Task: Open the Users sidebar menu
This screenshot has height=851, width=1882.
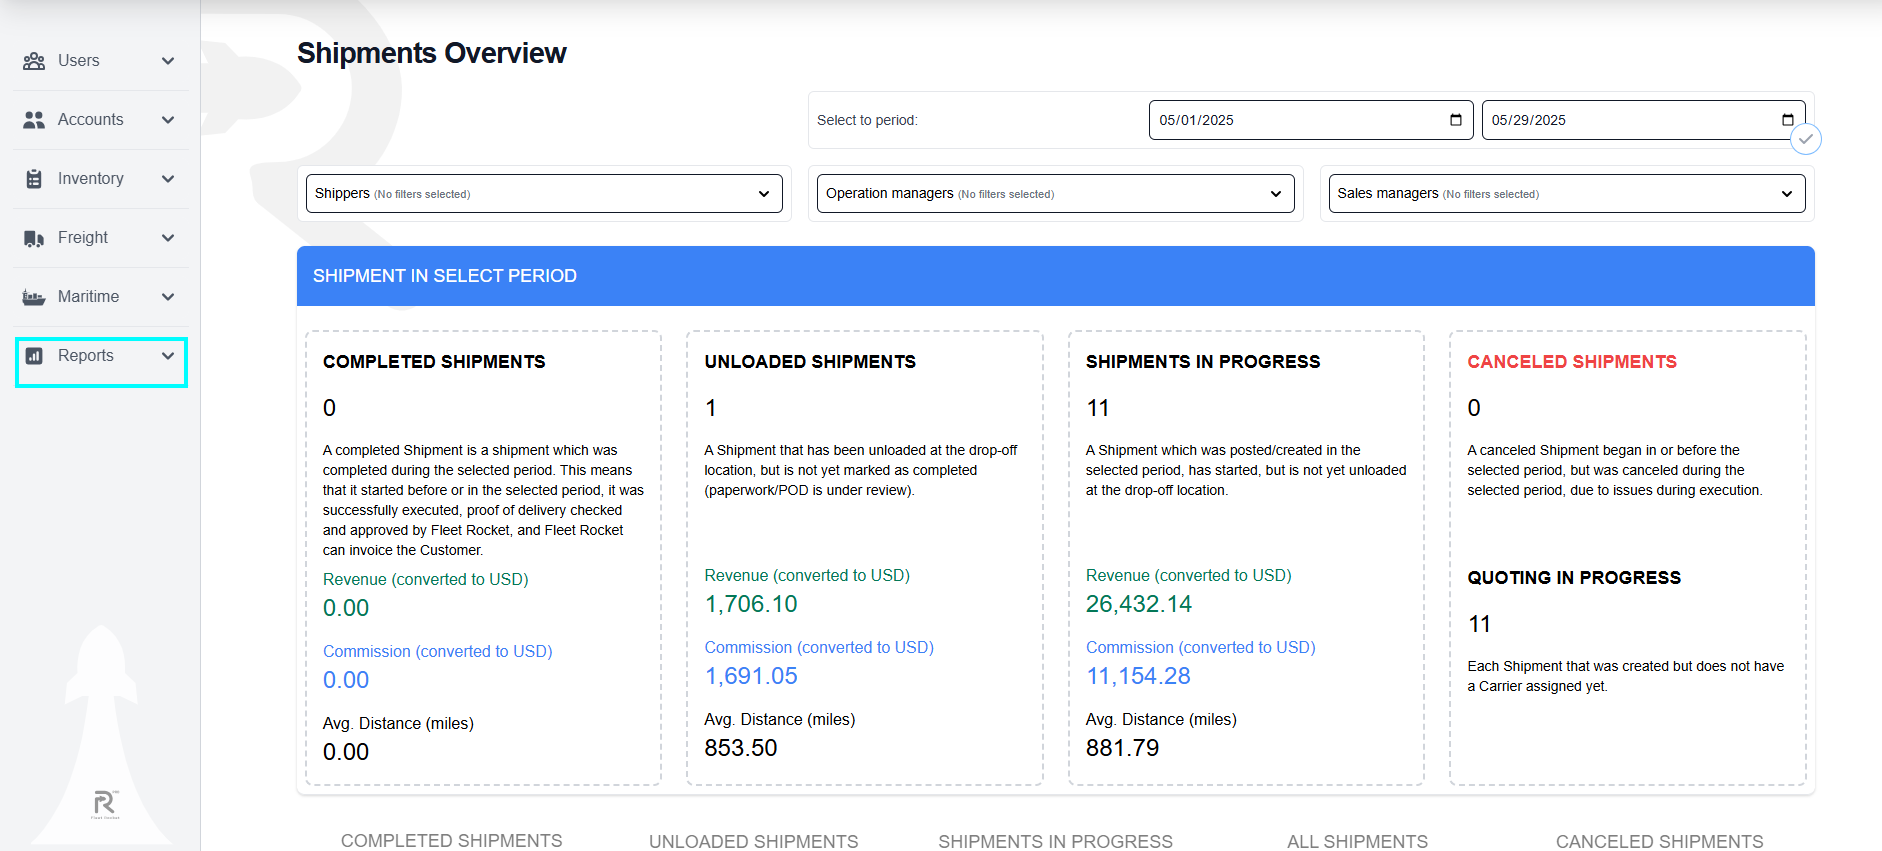Action: pyautogui.click(x=100, y=61)
